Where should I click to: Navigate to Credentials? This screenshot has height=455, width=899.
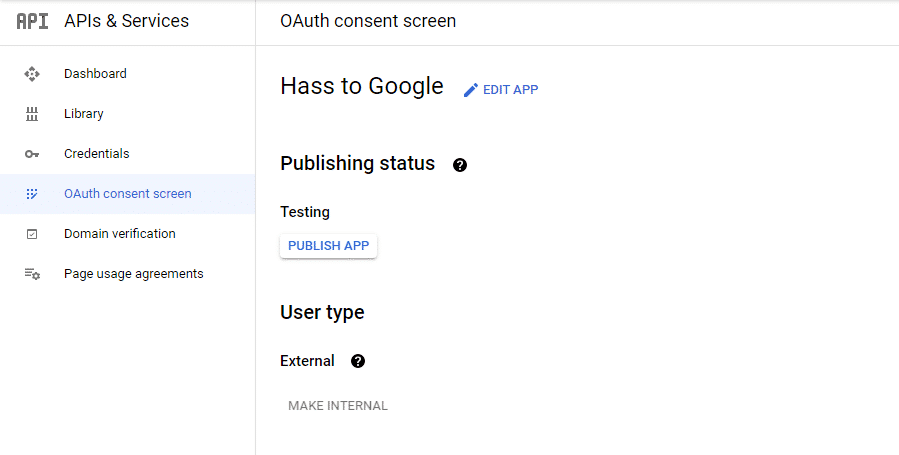click(97, 154)
